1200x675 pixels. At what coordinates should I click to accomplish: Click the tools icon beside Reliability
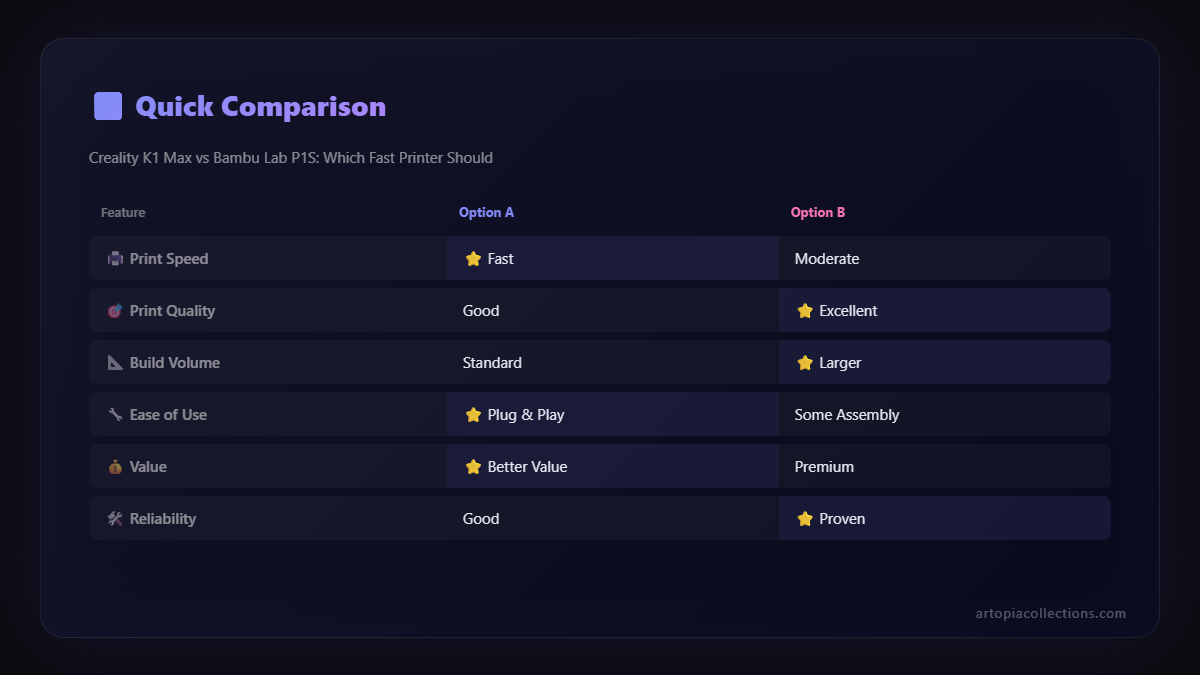(115, 519)
